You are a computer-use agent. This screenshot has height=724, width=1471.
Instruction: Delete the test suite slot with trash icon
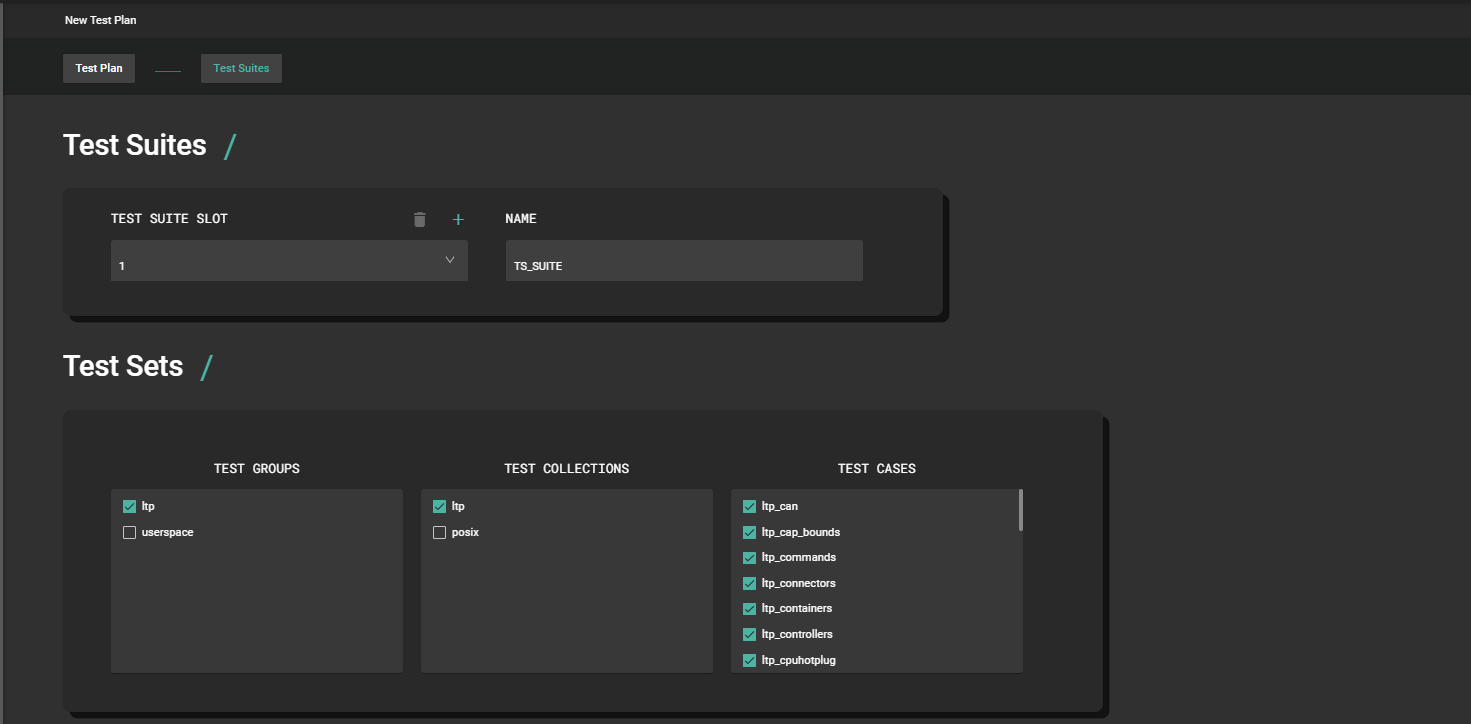click(x=420, y=219)
